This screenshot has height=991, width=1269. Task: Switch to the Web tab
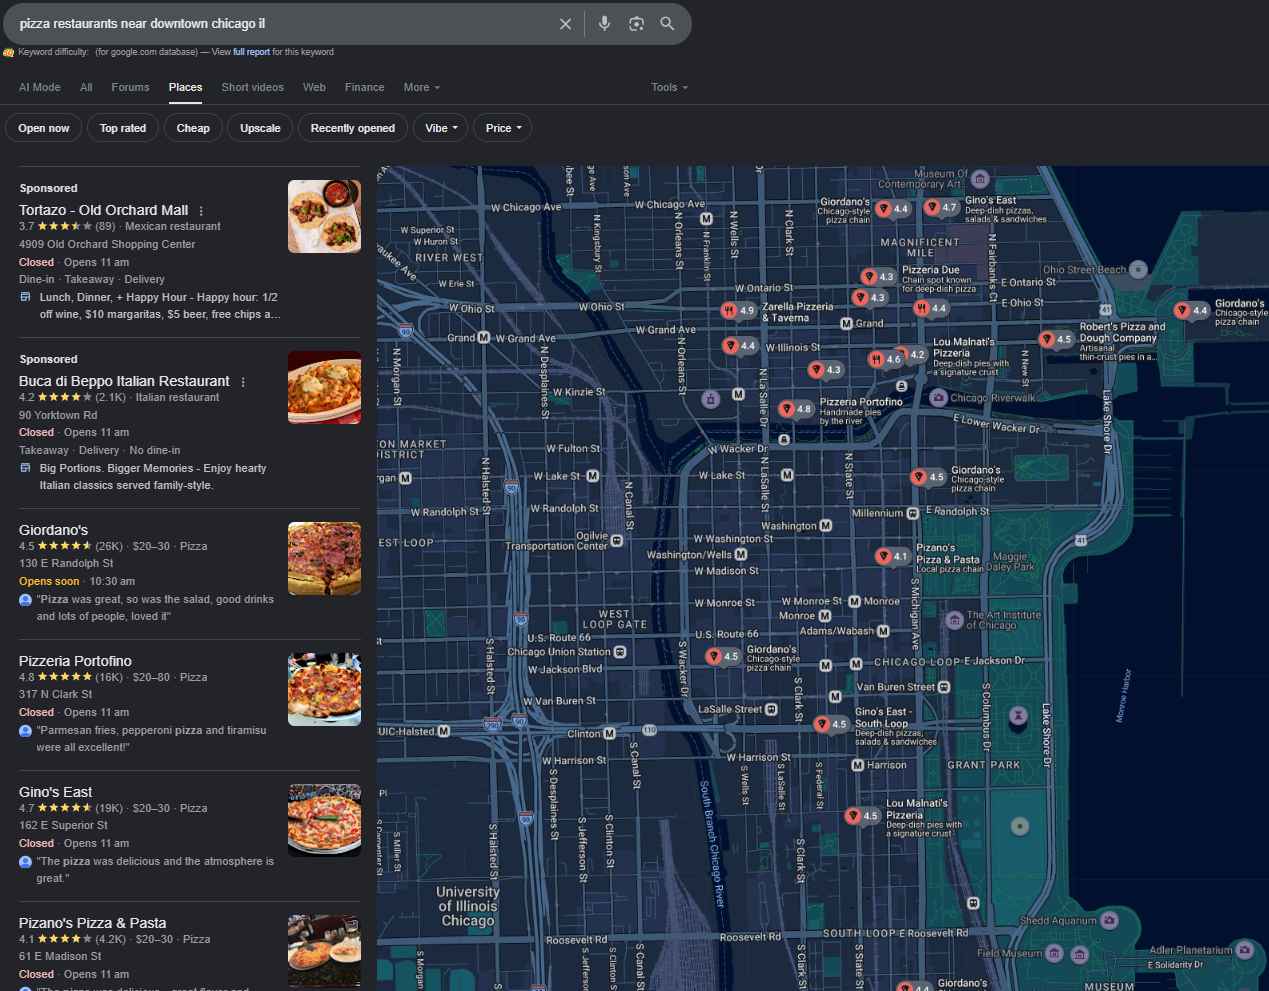[314, 88]
